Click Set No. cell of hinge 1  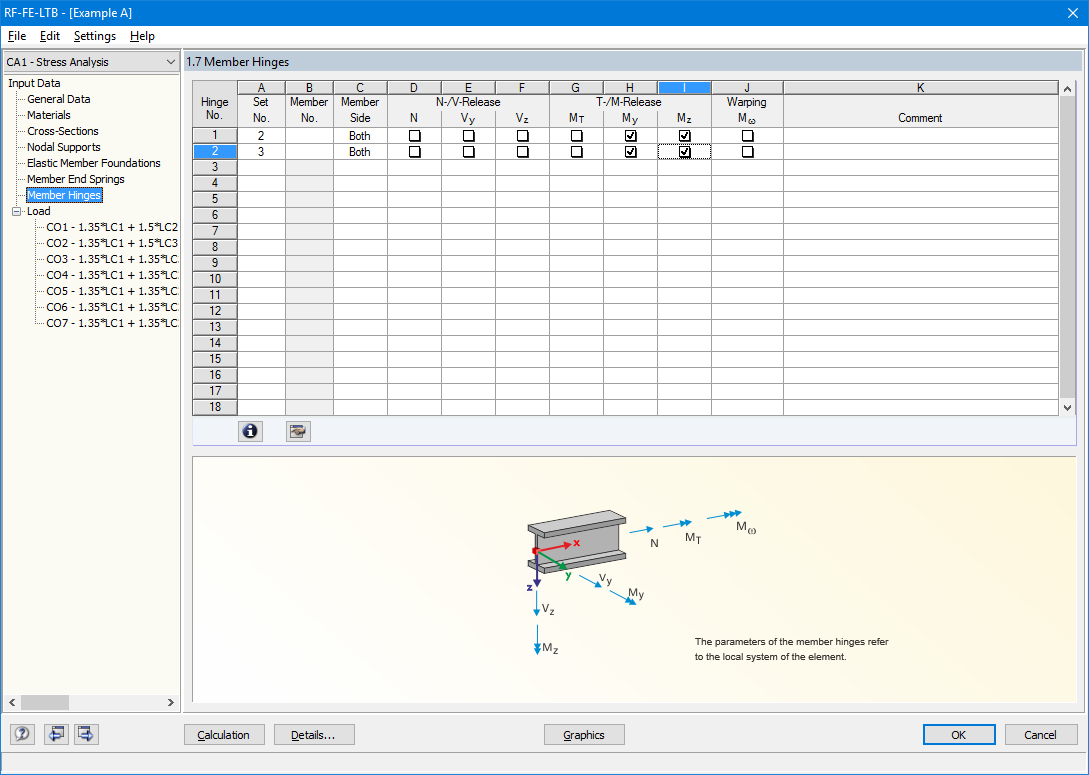tap(261, 135)
